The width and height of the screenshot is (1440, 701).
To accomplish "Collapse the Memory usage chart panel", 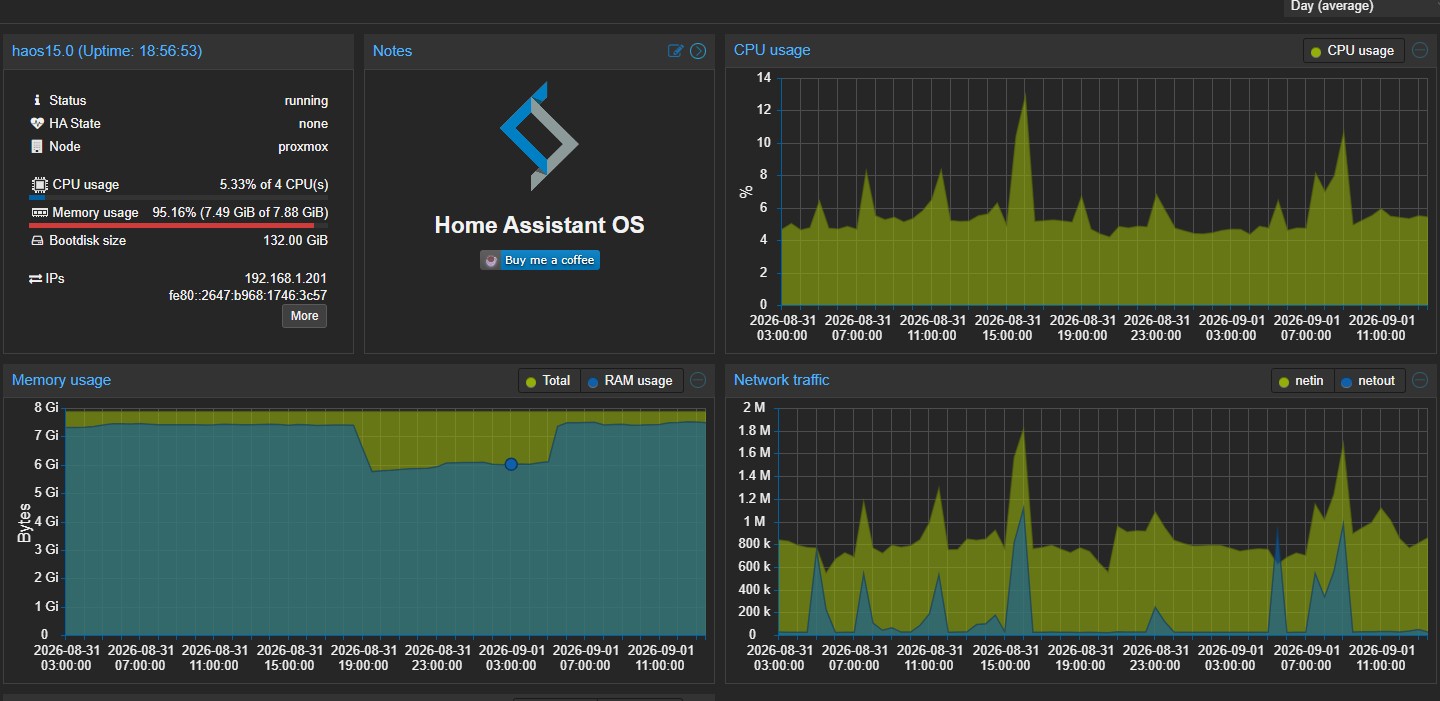I will (x=698, y=380).
